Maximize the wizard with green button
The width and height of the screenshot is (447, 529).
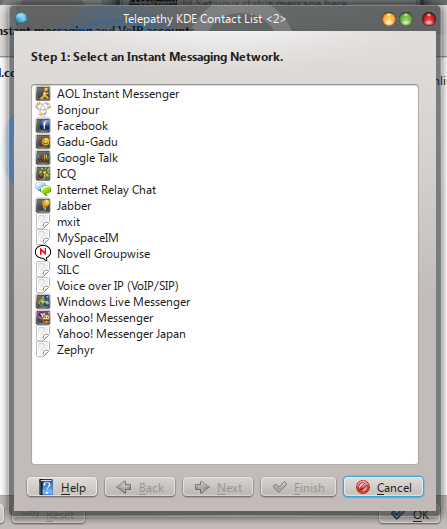[406, 19]
